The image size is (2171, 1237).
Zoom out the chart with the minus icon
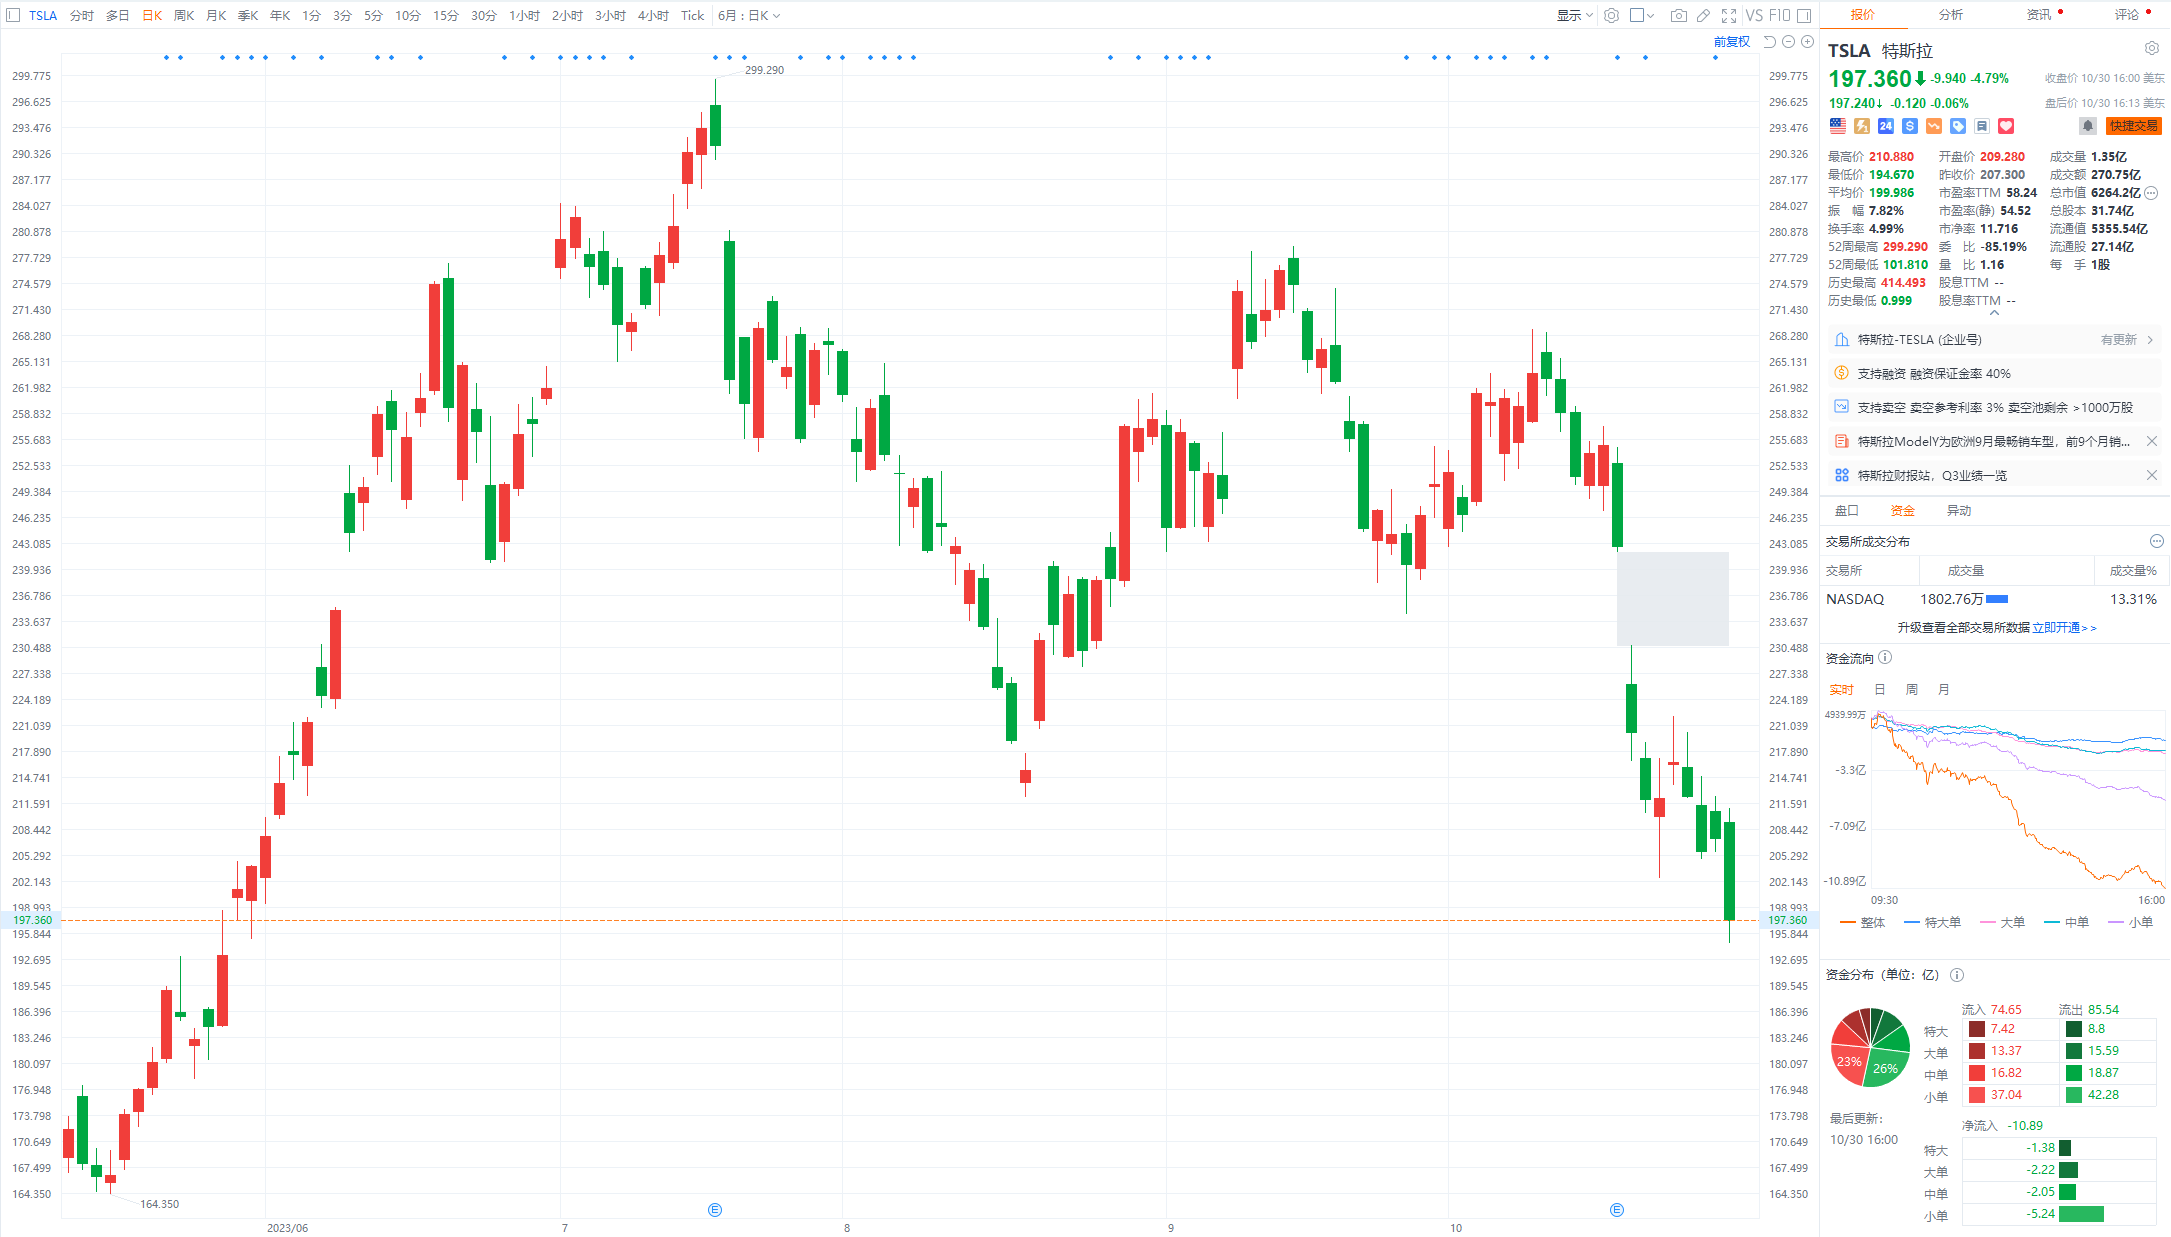[1789, 42]
